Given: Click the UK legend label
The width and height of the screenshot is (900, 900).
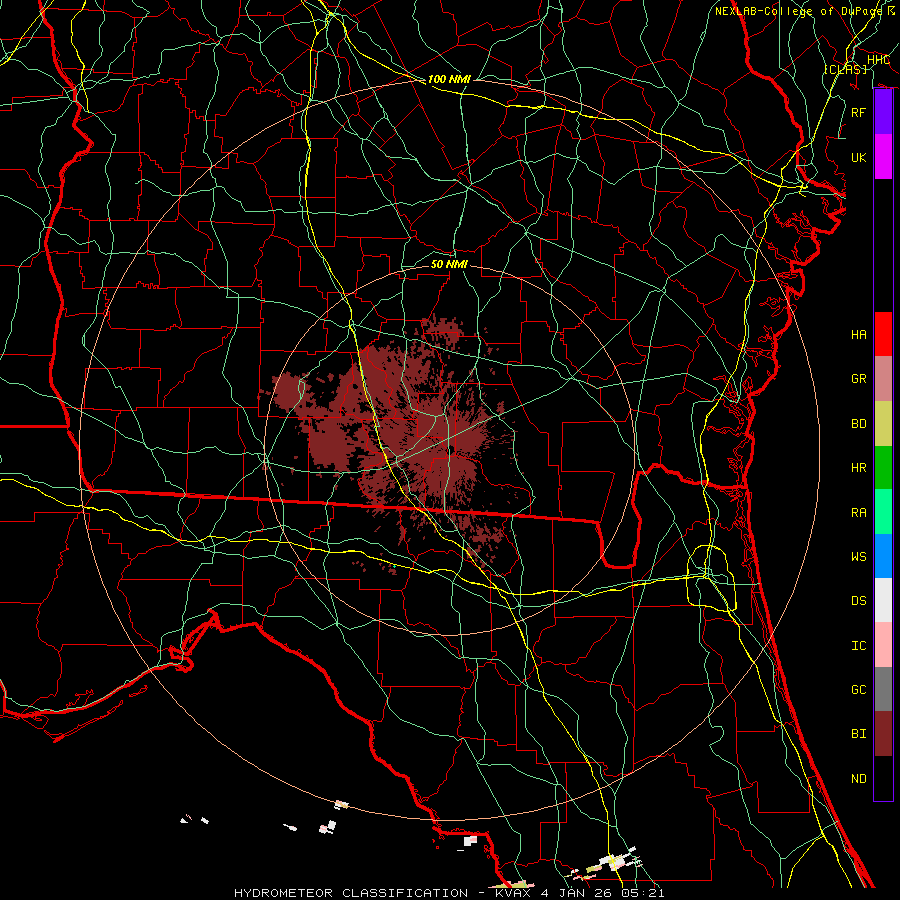Looking at the screenshot, I should coord(858,157).
